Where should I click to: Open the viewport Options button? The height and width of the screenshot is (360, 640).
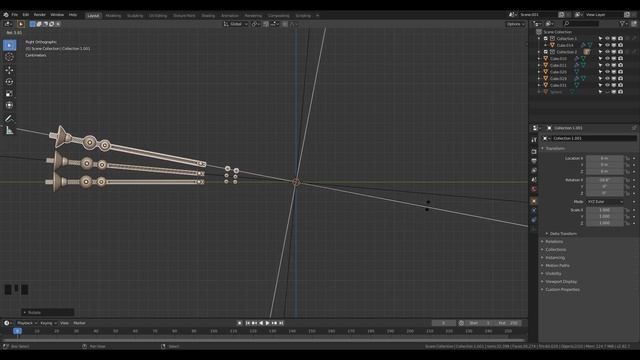point(516,24)
